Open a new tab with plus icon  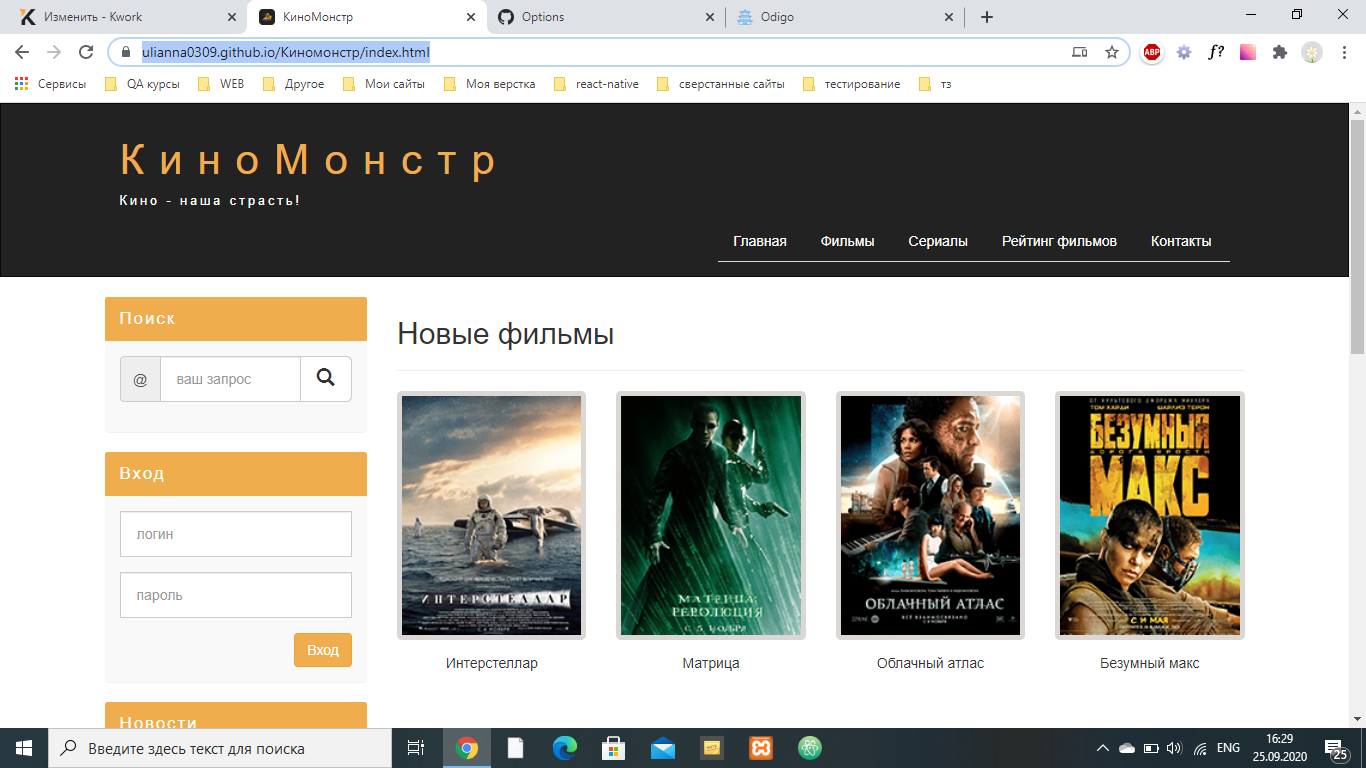[987, 17]
